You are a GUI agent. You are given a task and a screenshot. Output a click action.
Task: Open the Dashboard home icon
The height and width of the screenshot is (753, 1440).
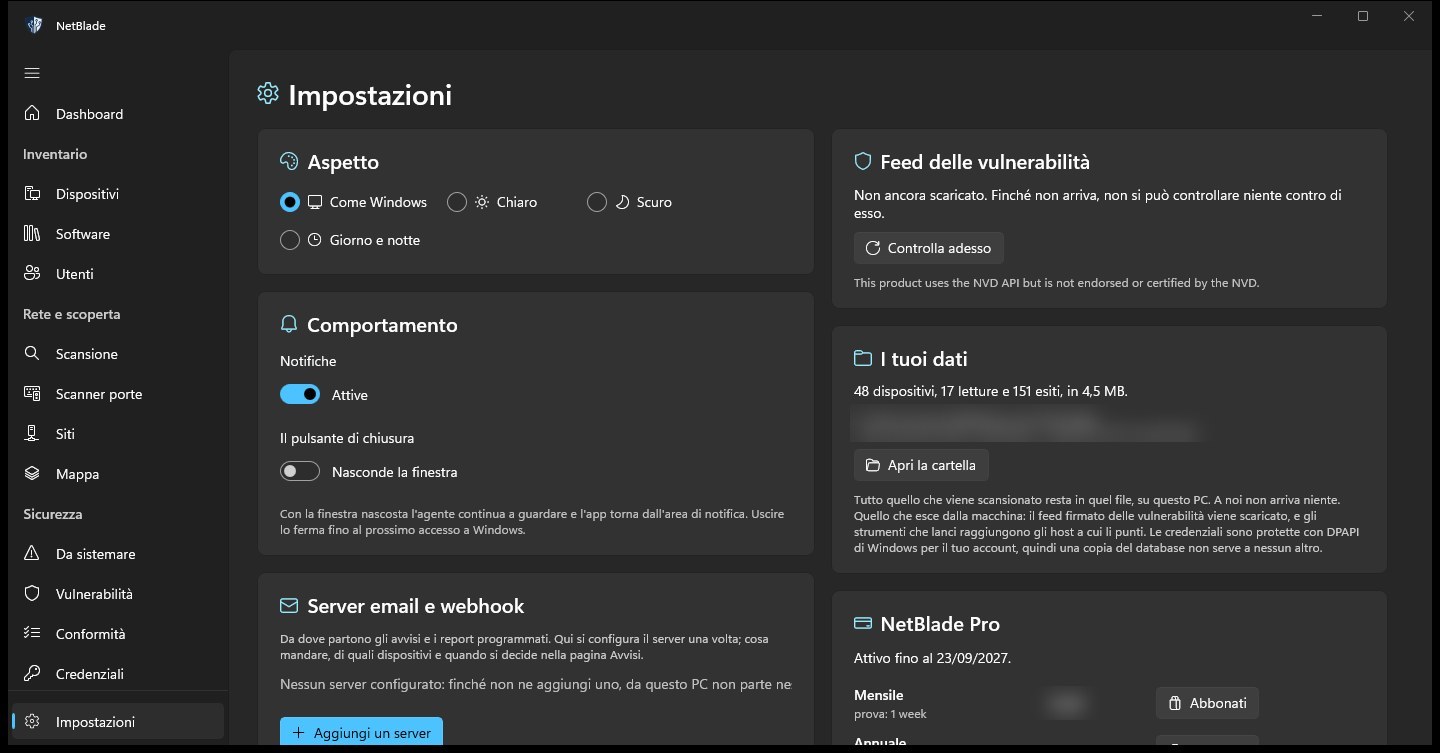(x=32, y=114)
